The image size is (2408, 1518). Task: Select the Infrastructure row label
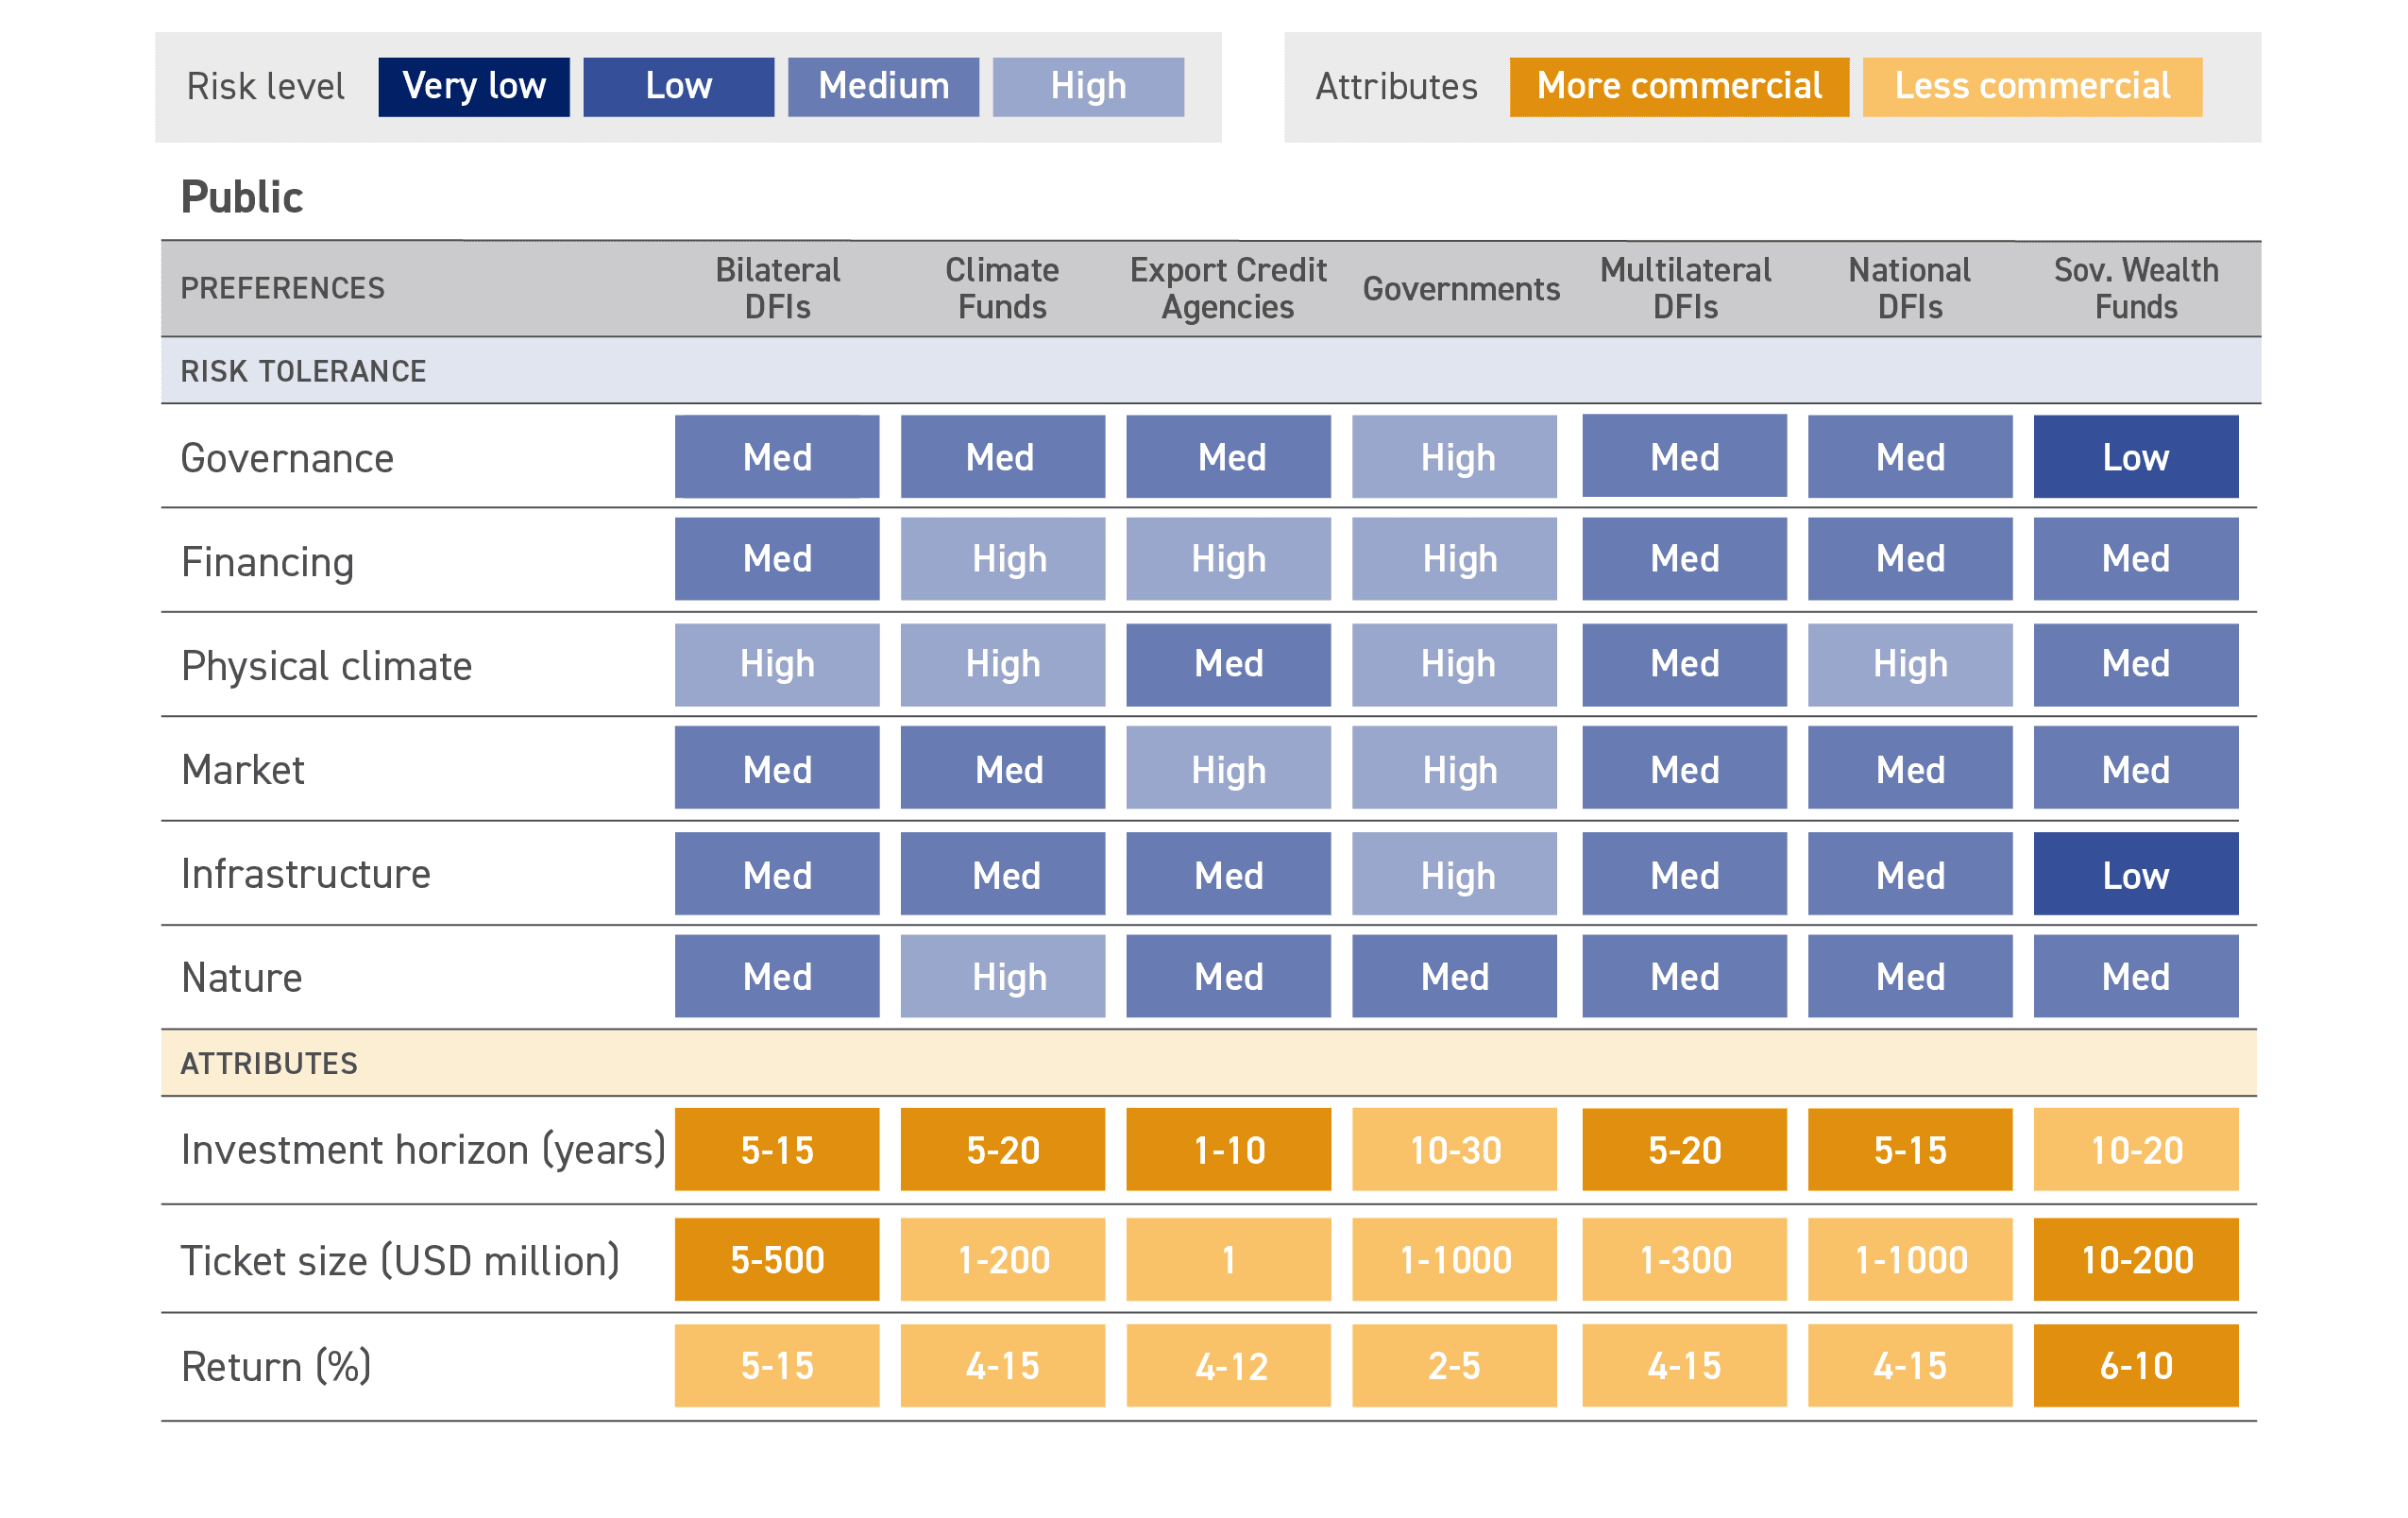pyautogui.click(x=305, y=874)
